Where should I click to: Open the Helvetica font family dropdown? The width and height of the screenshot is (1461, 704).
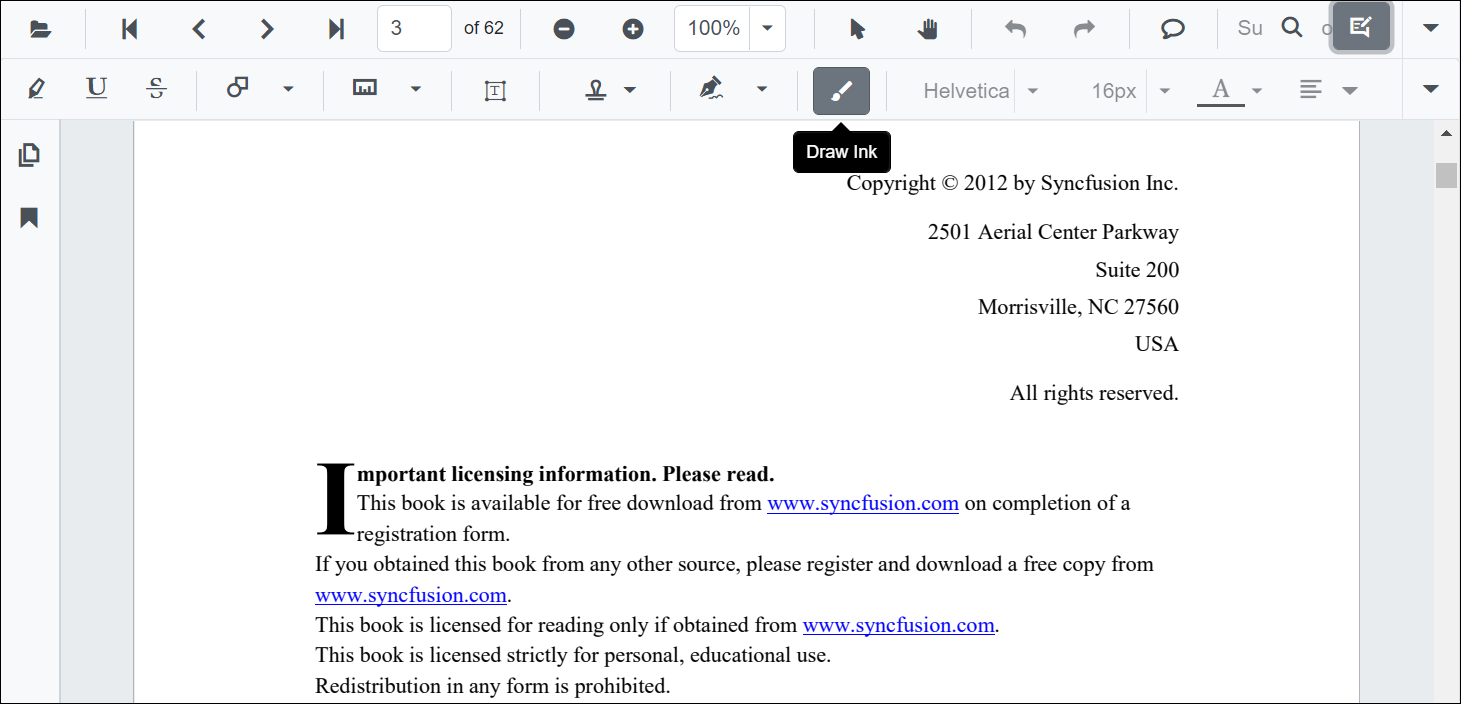point(1032,90)
